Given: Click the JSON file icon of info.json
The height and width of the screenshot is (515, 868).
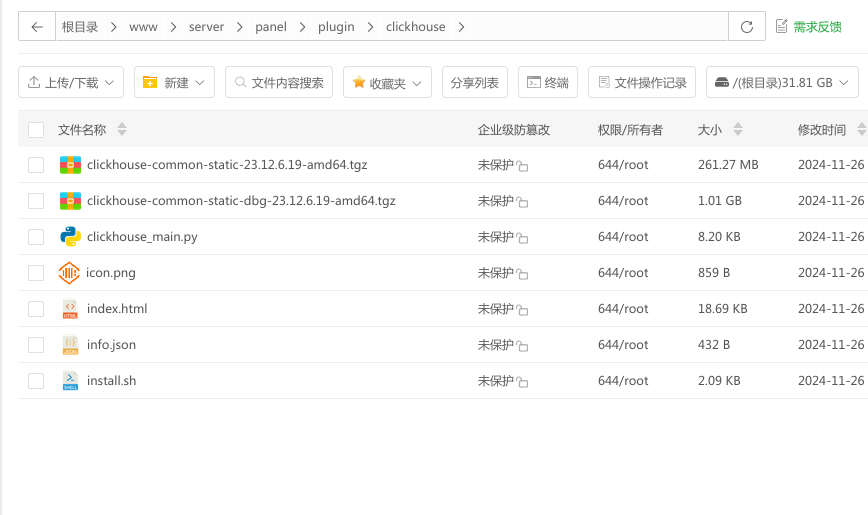Looking at the screenshot, I should coord(70,345).
